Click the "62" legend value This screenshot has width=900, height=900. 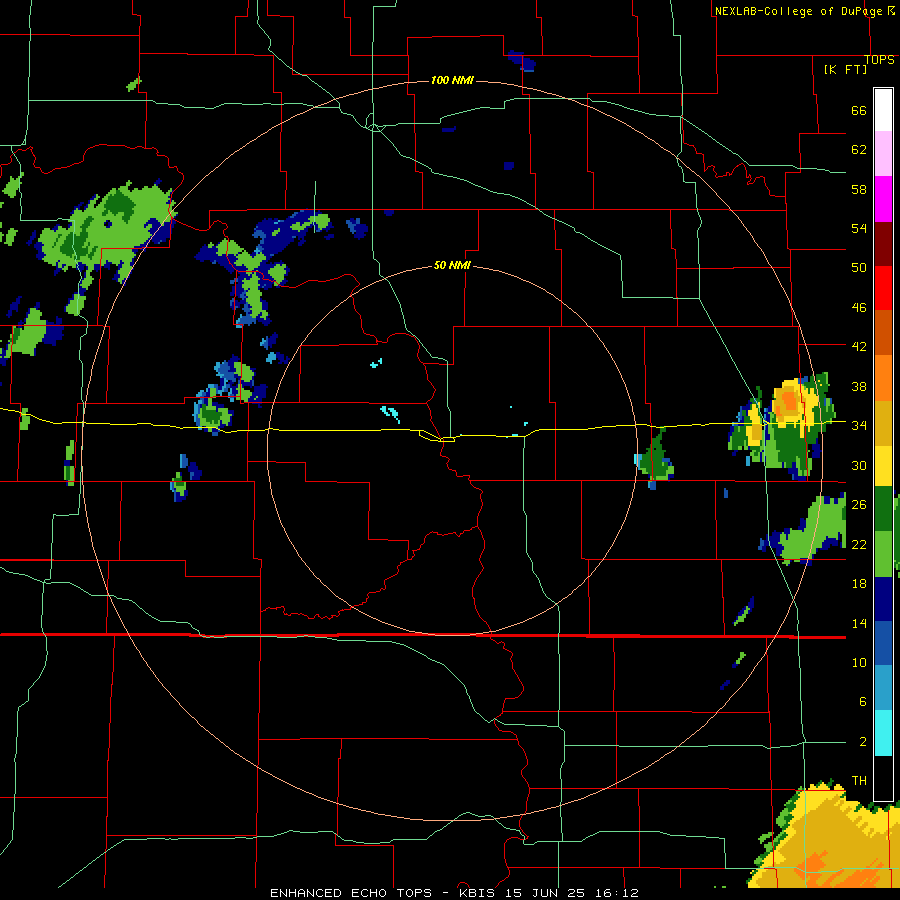click(859, 150)
